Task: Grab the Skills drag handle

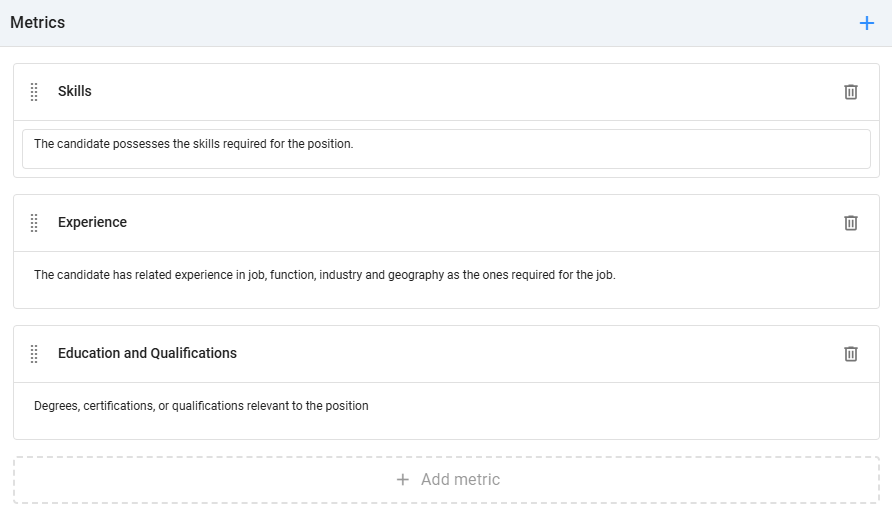Action: (x=34, y=92)
